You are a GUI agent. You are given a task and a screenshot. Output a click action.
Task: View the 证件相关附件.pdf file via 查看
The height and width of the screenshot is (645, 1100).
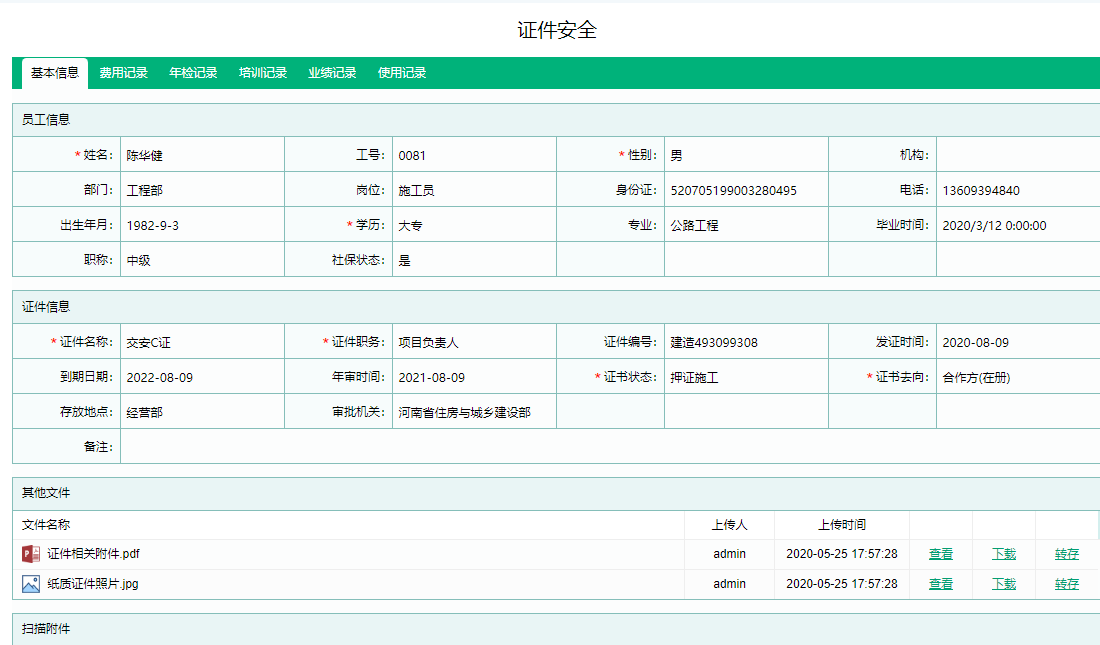tap(941, 554)
